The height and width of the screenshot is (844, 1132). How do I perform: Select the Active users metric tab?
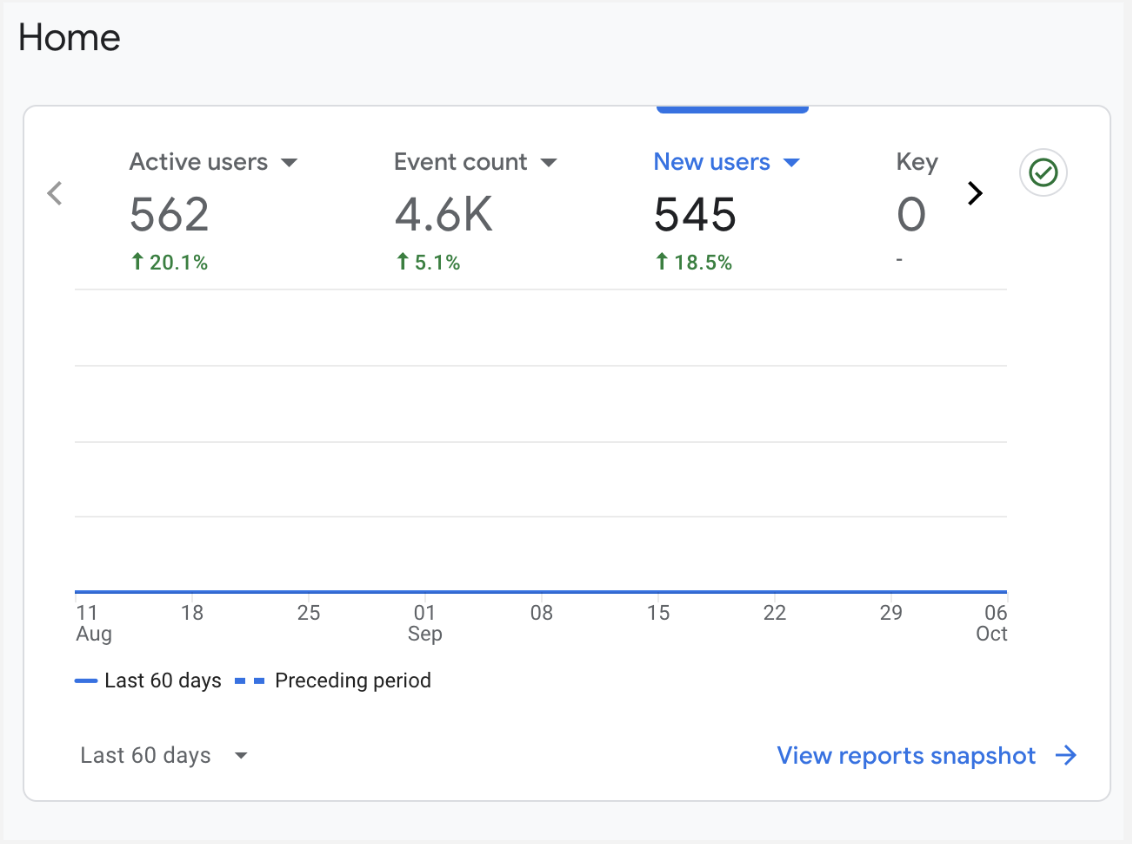click(x=198, y=162)
